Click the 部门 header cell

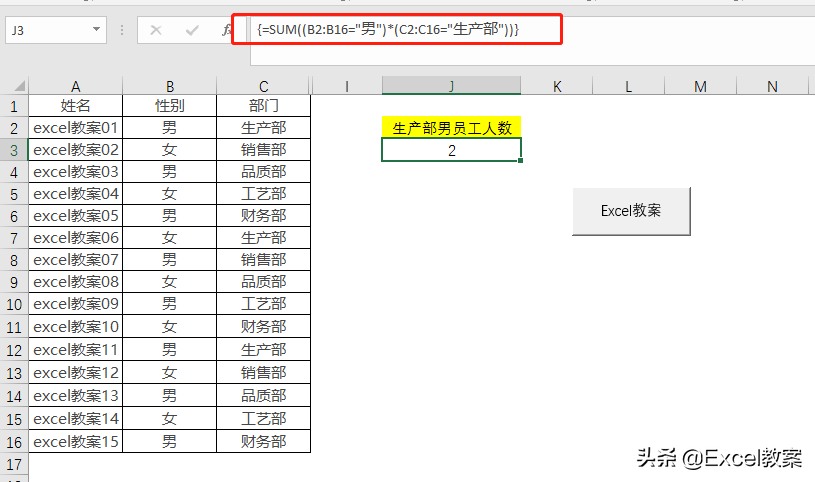pos(264,106)
